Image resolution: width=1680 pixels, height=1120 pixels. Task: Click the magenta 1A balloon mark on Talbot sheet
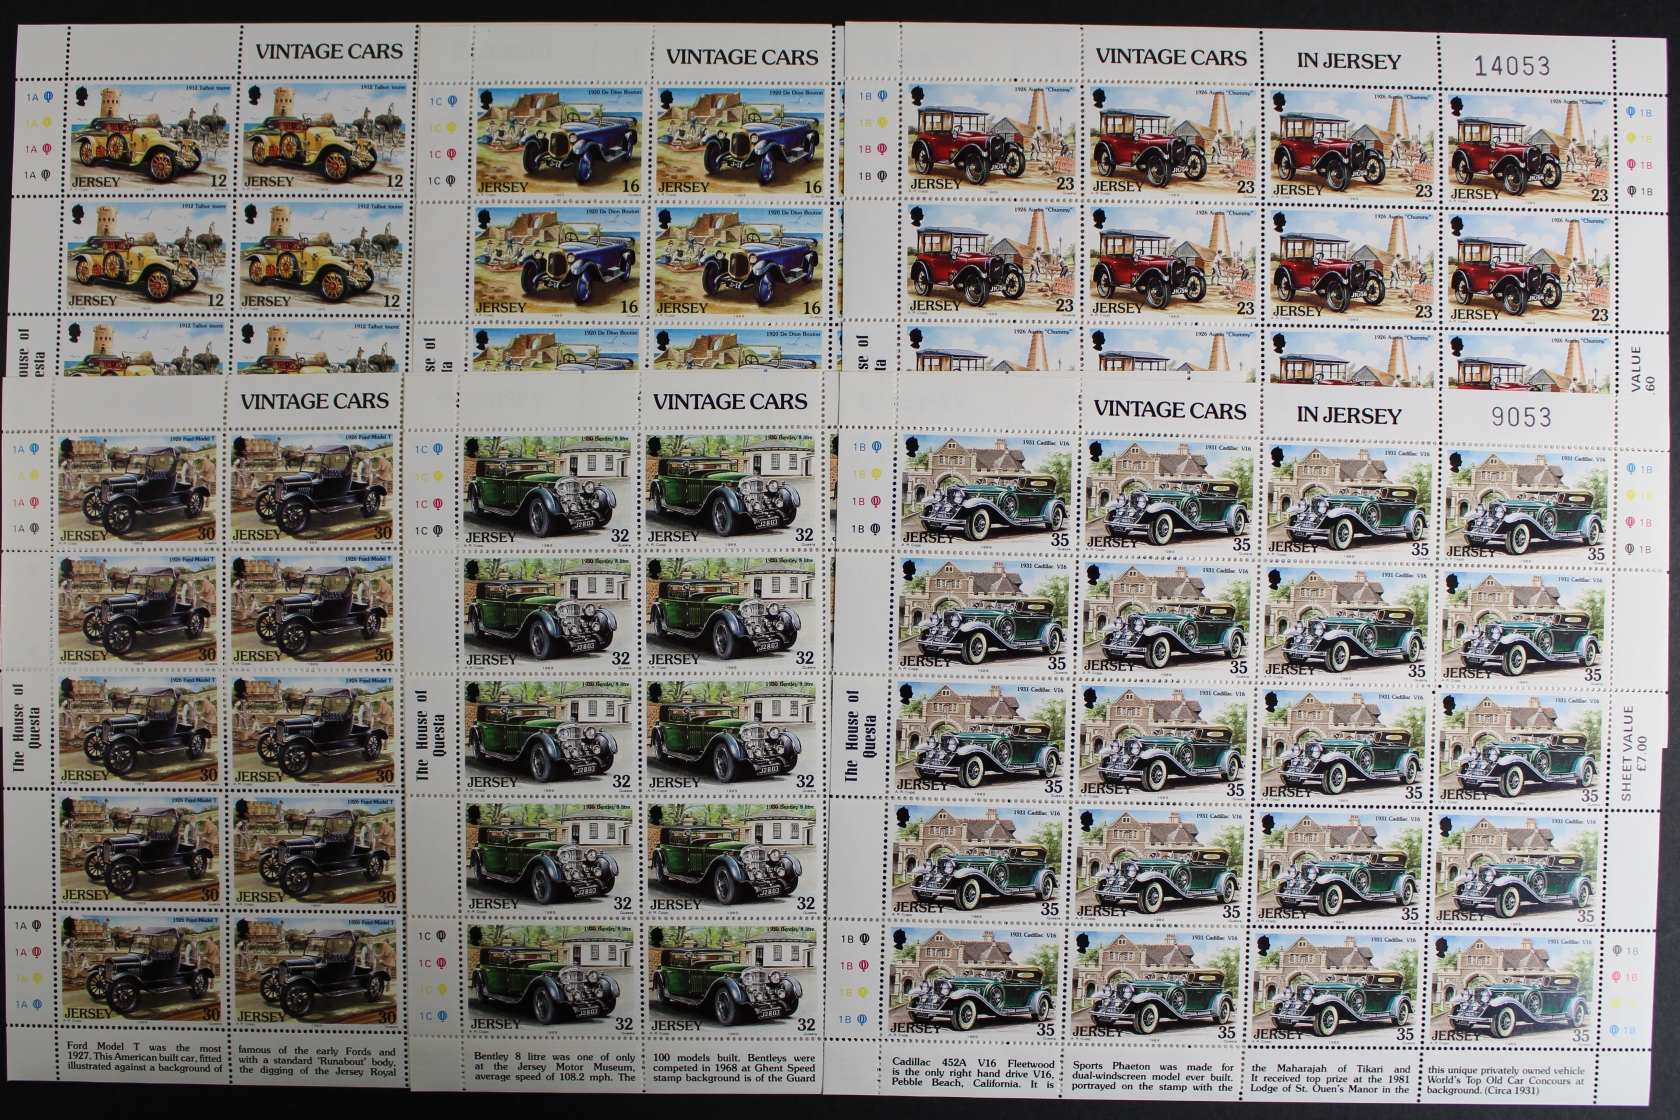pyautogui.click(x=47, y=149)
